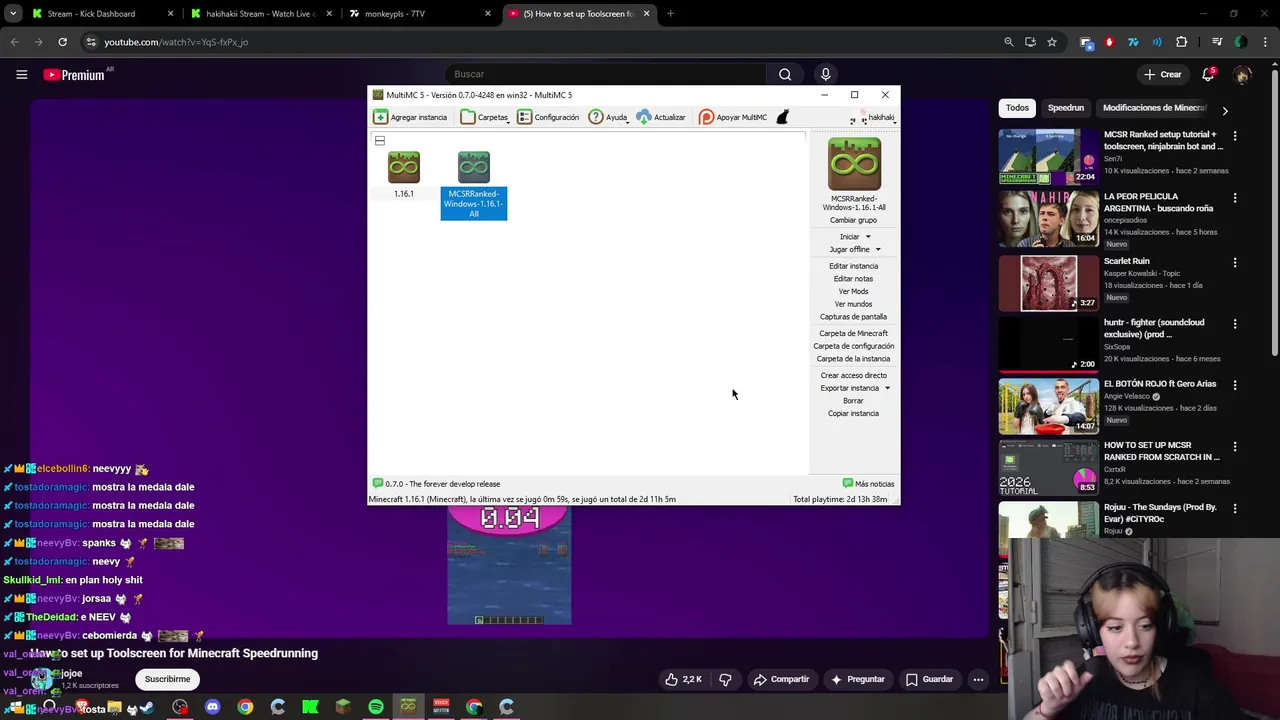
Task: Click Más noticias in MultiMC status bar
Action: (x=868, y=484)
